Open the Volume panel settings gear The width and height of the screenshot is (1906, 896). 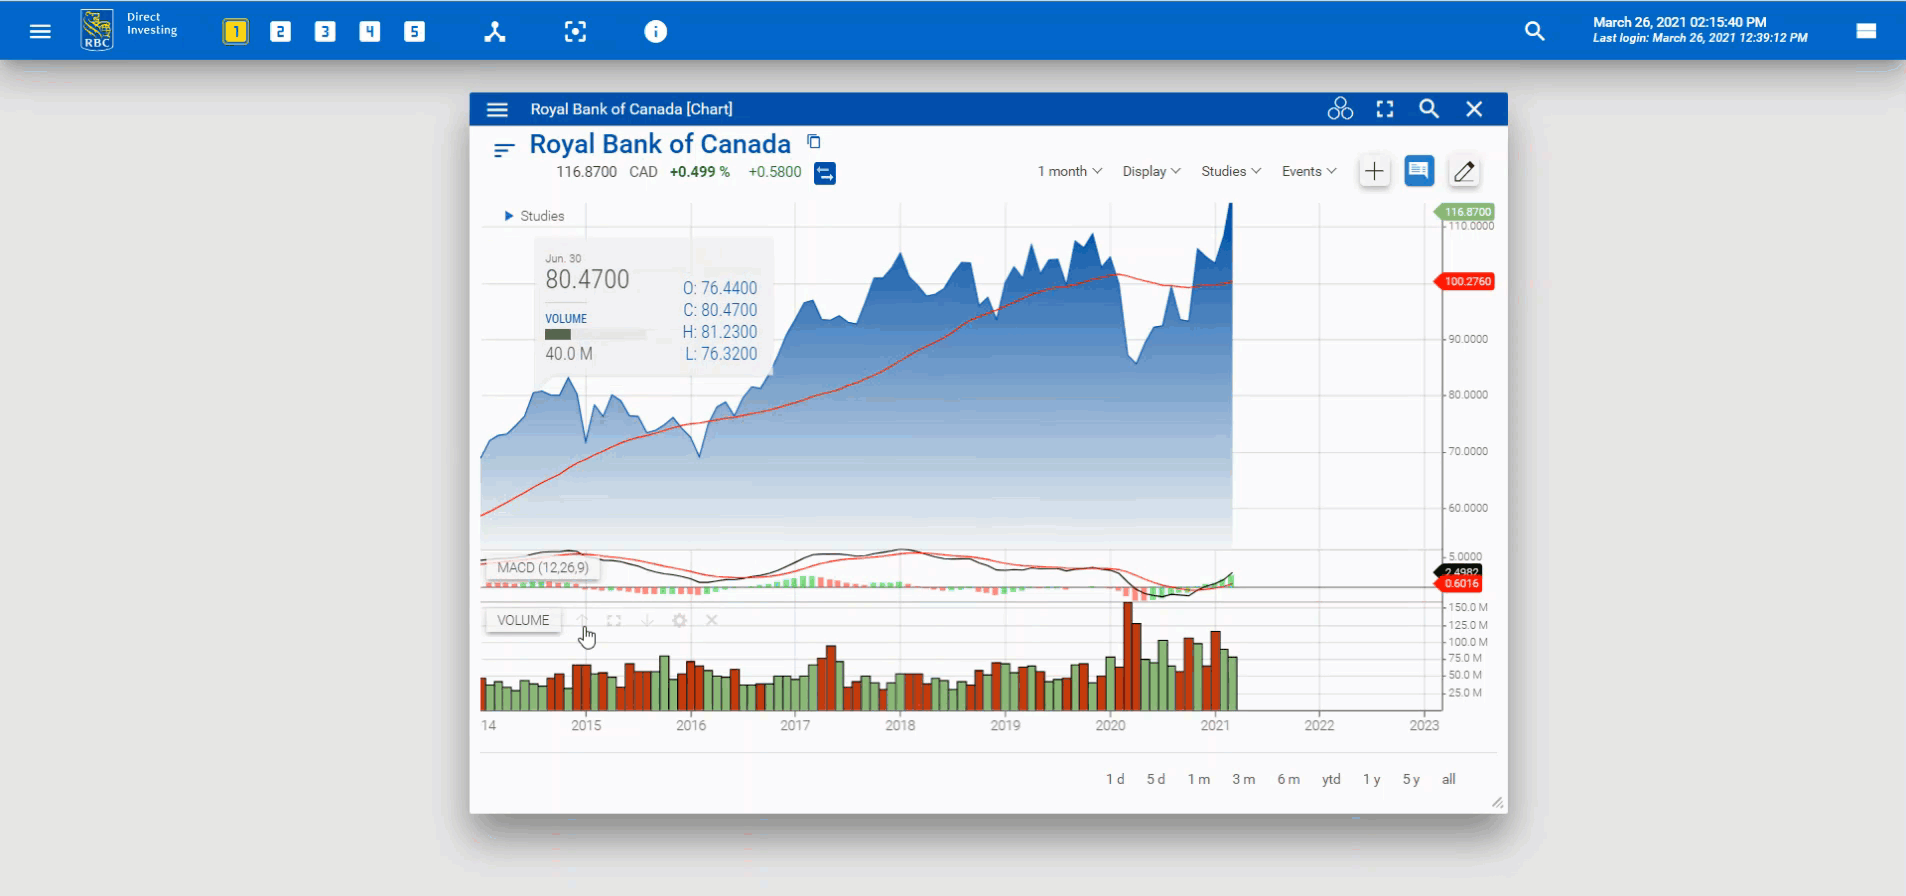(679, 621)
